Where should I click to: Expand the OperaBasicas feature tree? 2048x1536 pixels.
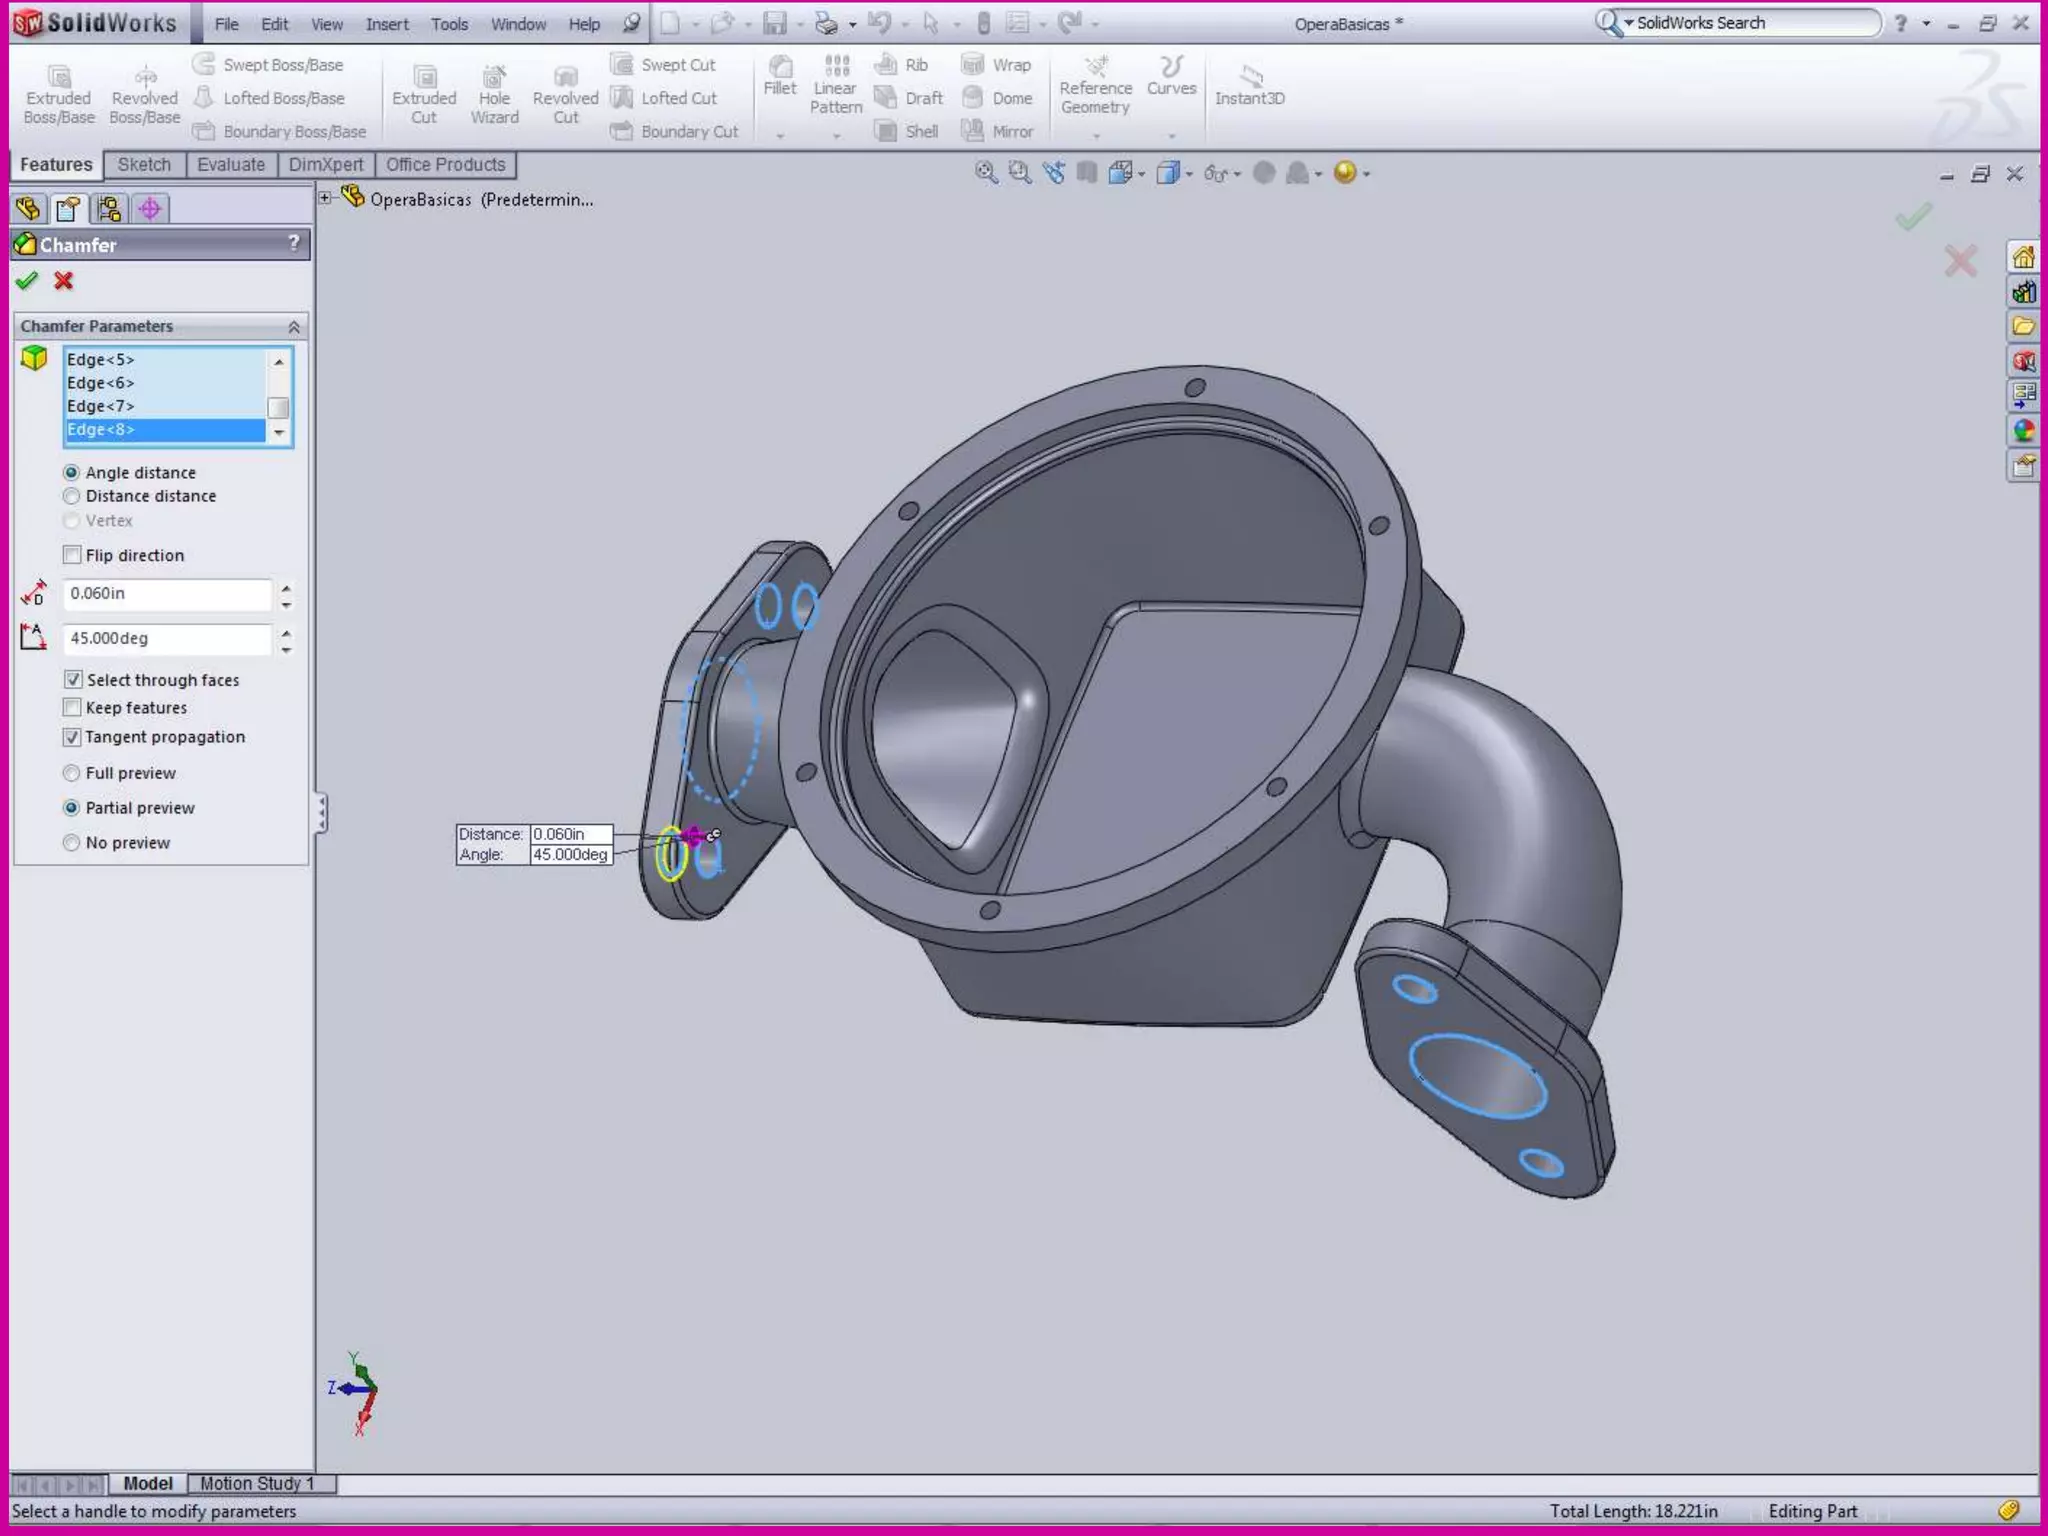click(x=325, y=198)
